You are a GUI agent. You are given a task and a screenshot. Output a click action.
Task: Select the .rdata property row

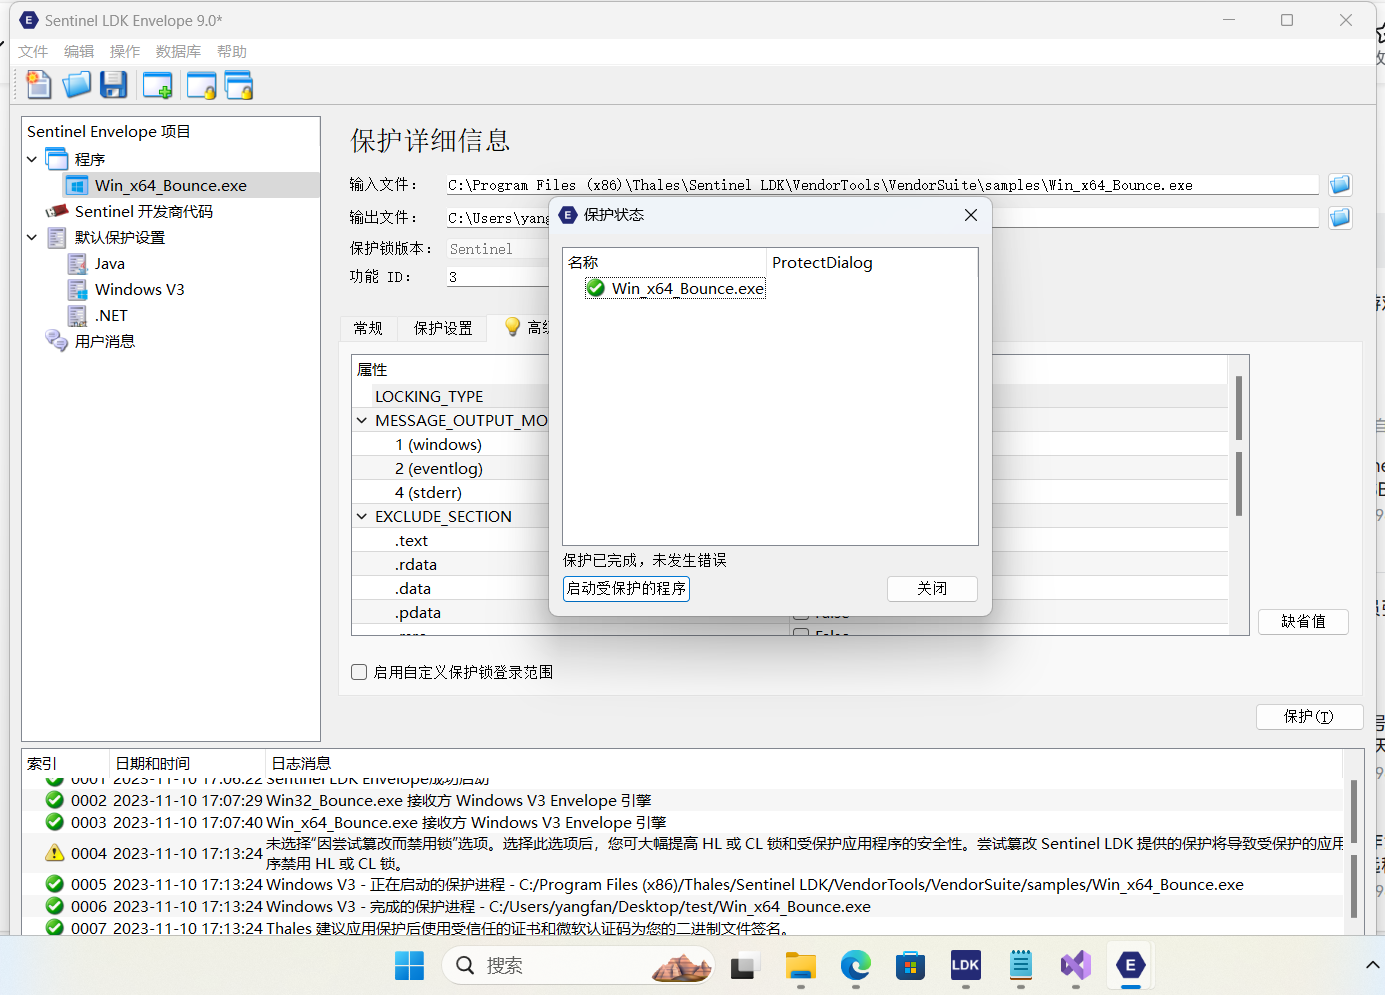tap(416, 565)
